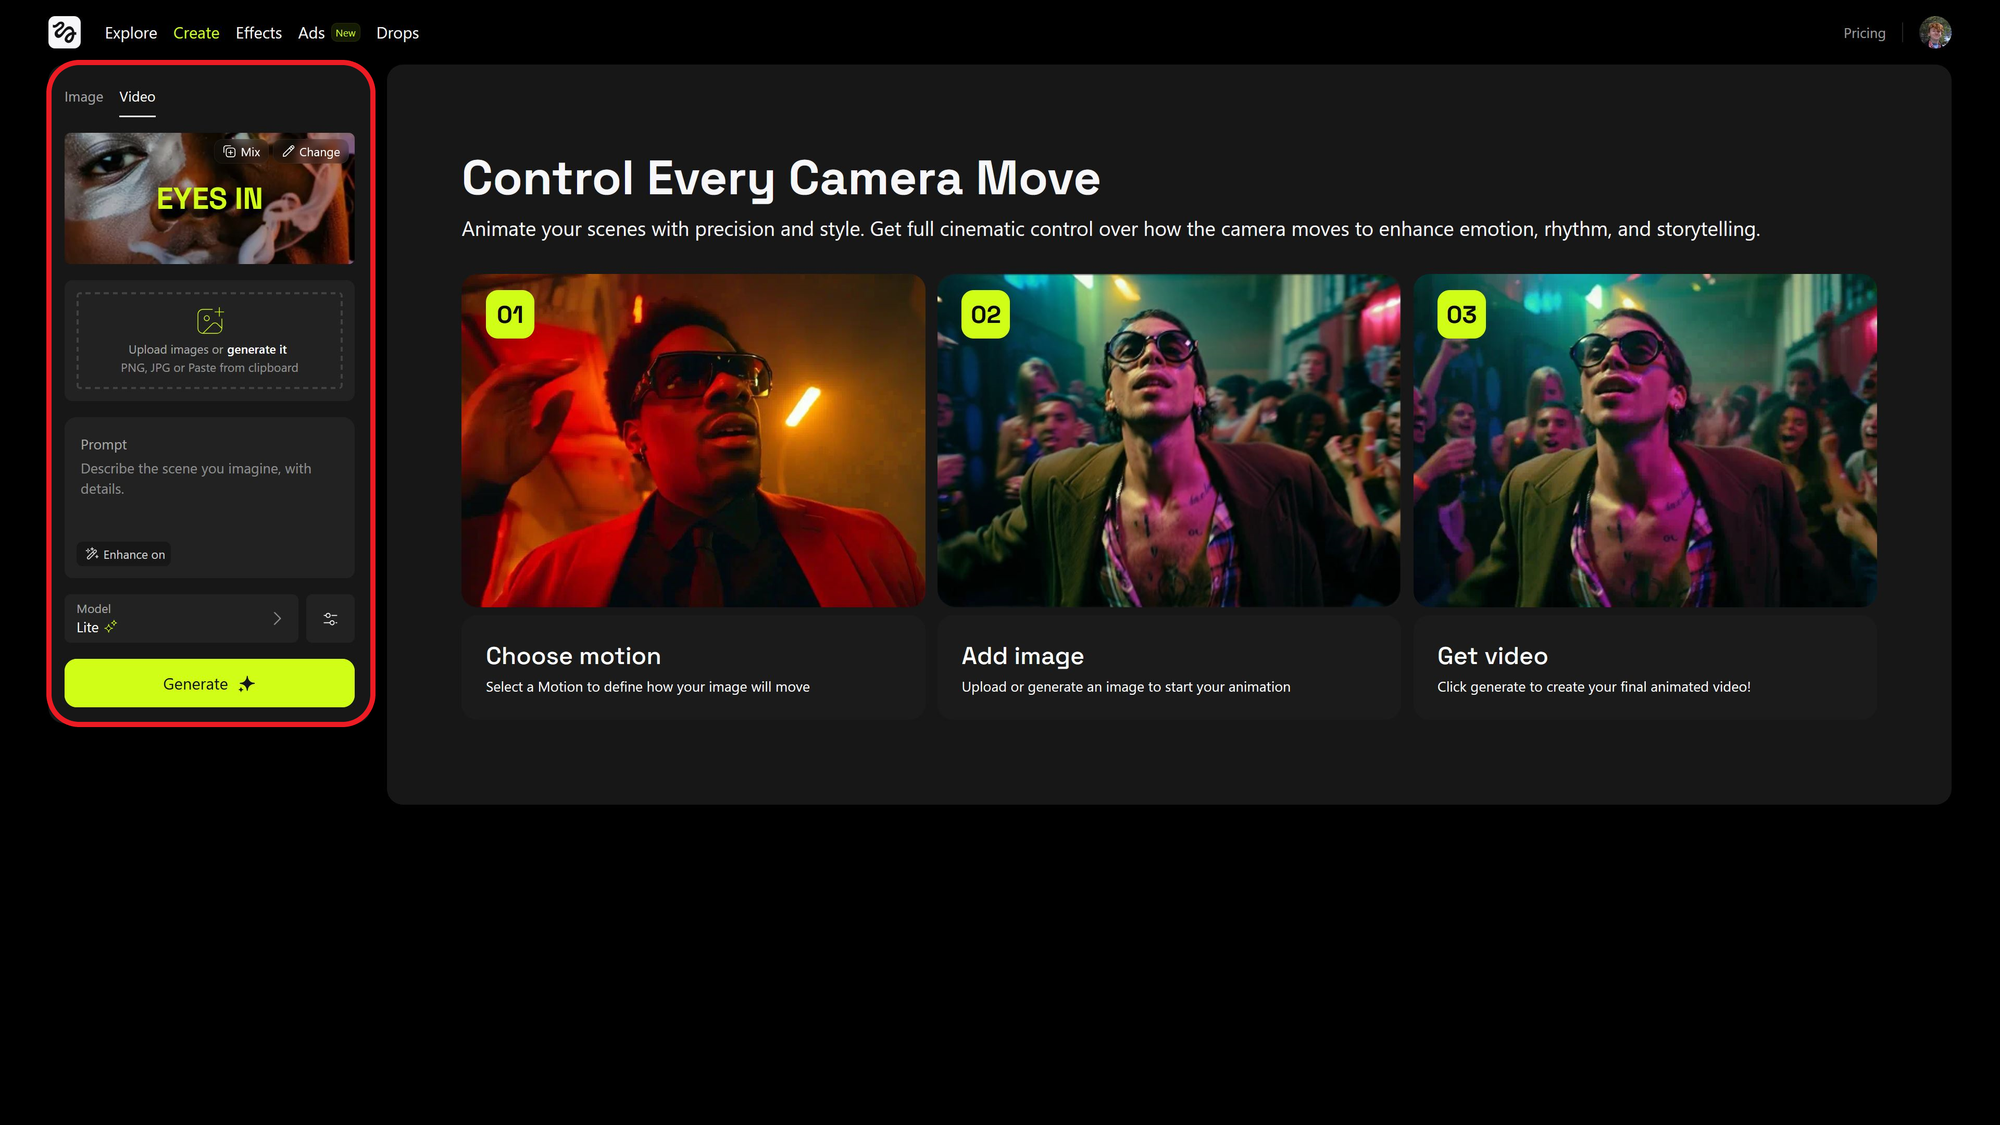Switch prompt enhancement off via Enhance control
This screenshot has width=2000, height=1125.
tap(124, 553)
